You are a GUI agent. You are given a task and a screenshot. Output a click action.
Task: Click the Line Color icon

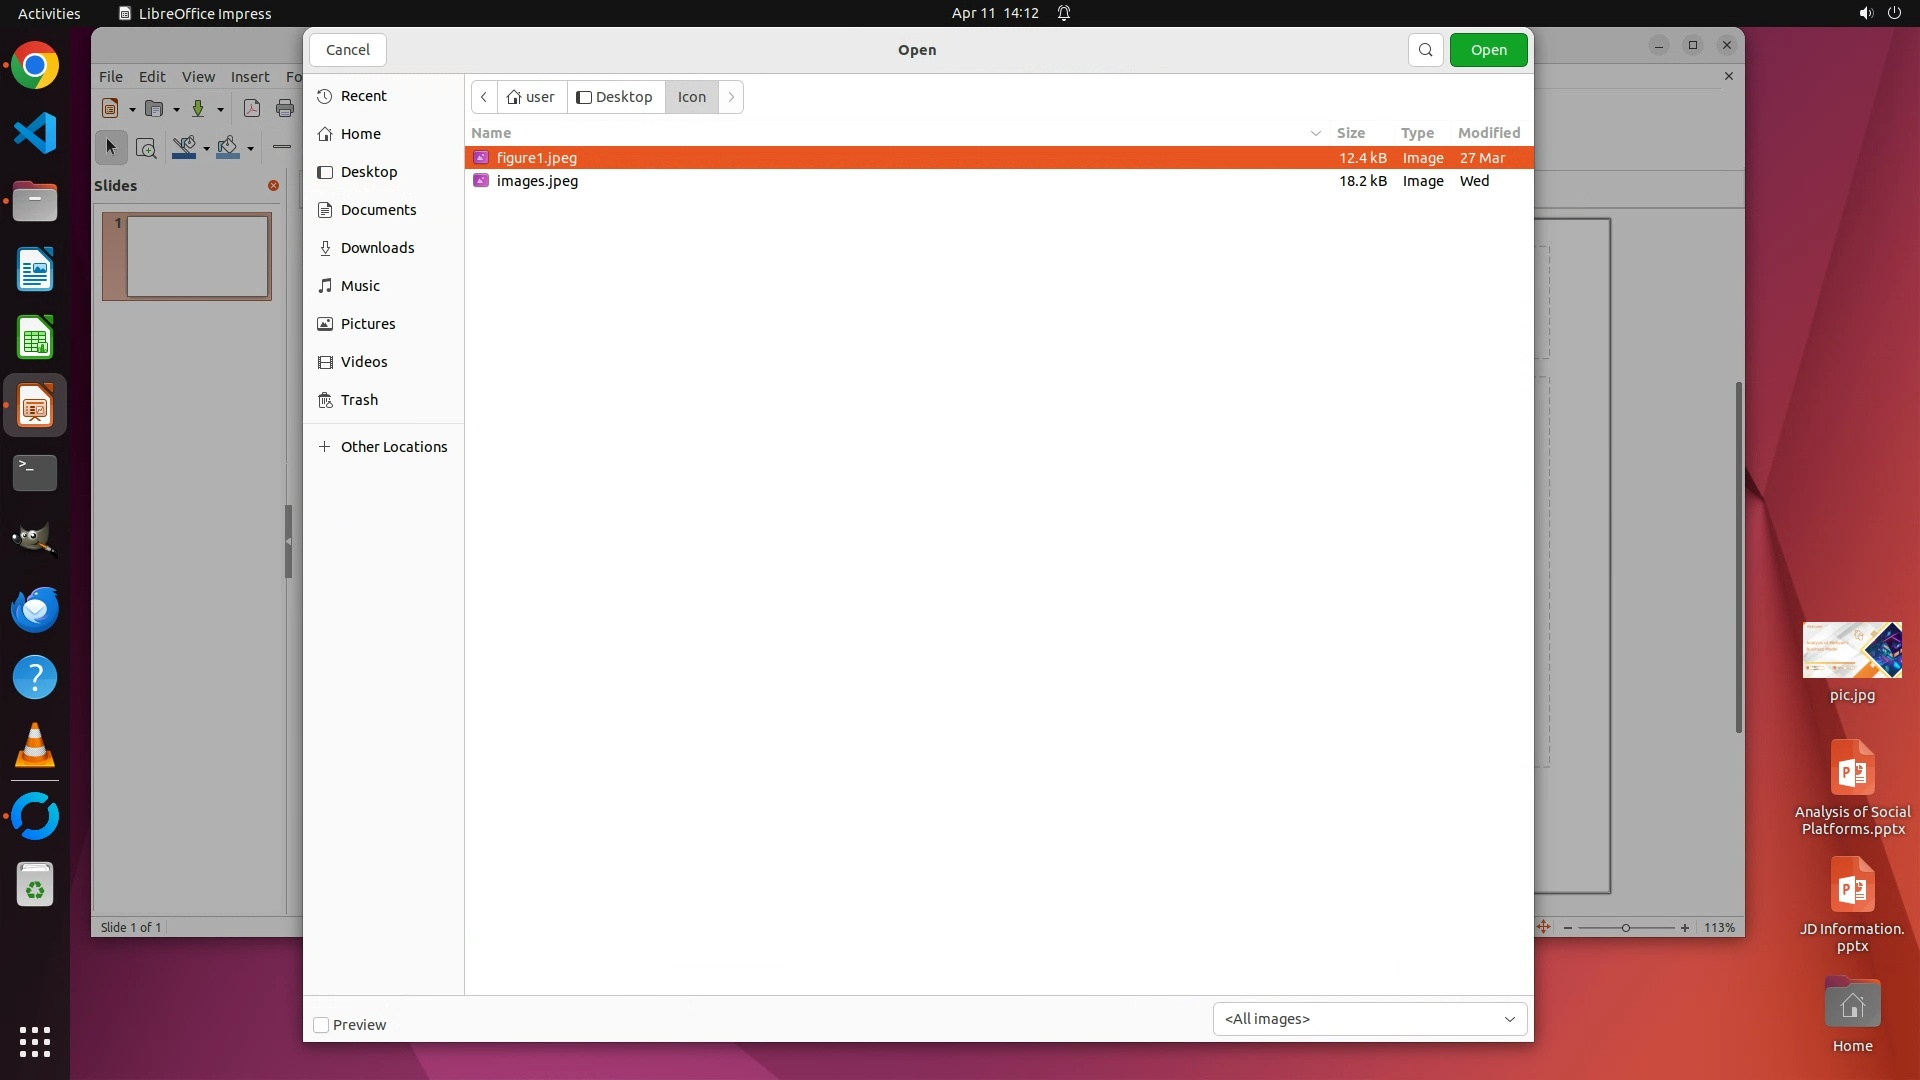[184, 148]
